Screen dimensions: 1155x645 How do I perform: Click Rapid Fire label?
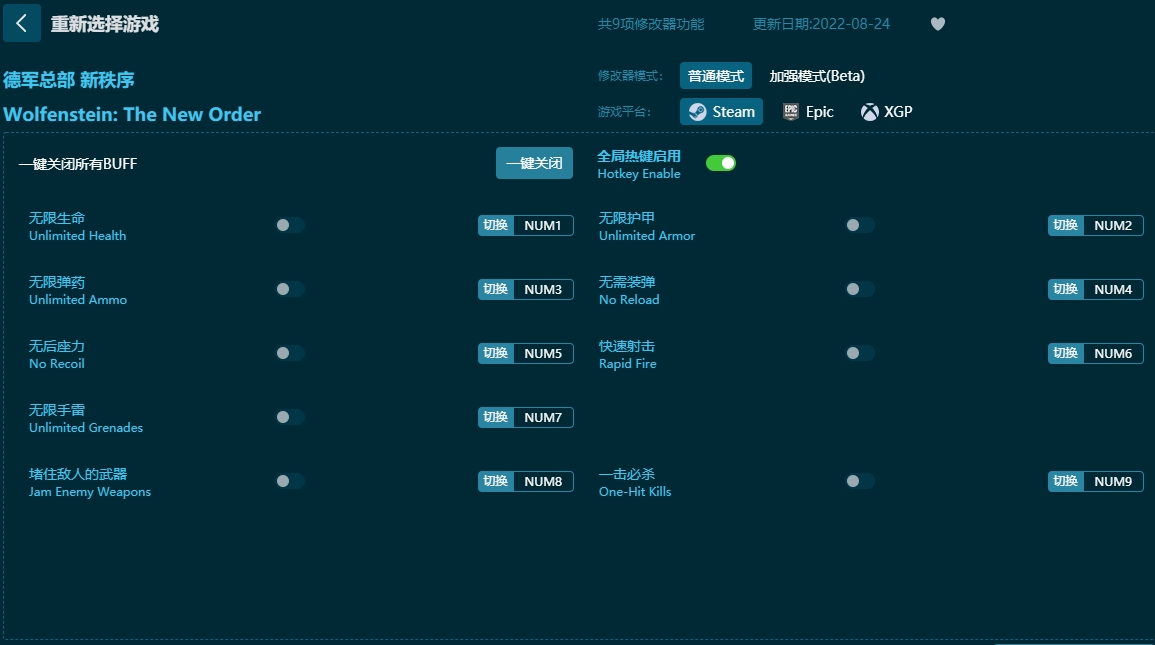[628, 364]
